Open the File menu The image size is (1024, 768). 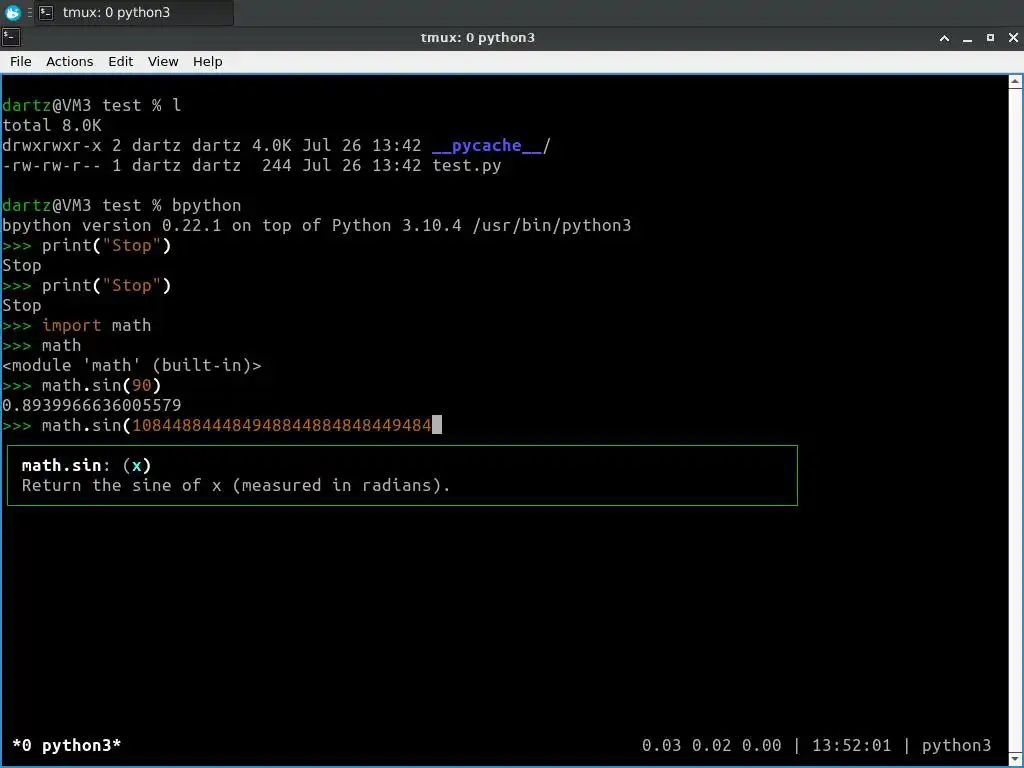[x=20, y=61]
